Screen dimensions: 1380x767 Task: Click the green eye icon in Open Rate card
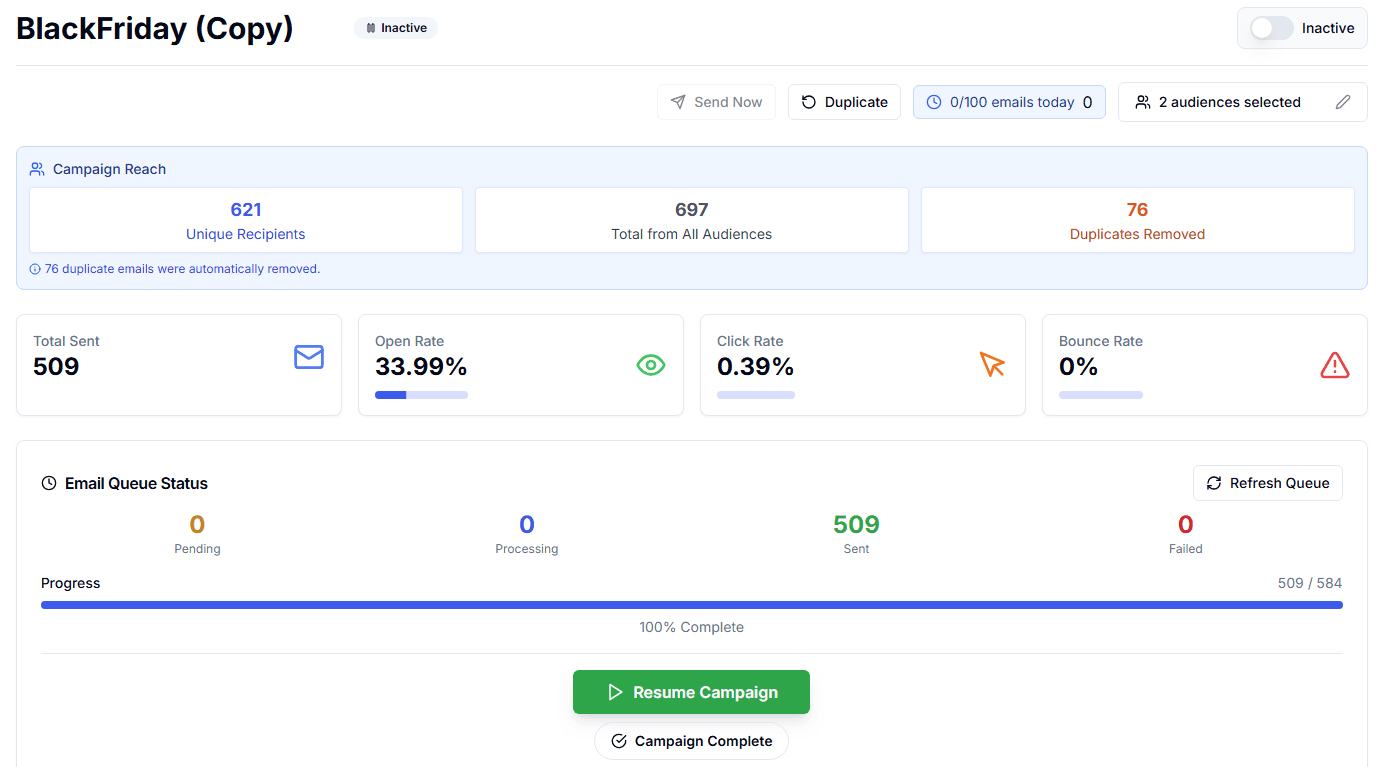pos(651,366)
